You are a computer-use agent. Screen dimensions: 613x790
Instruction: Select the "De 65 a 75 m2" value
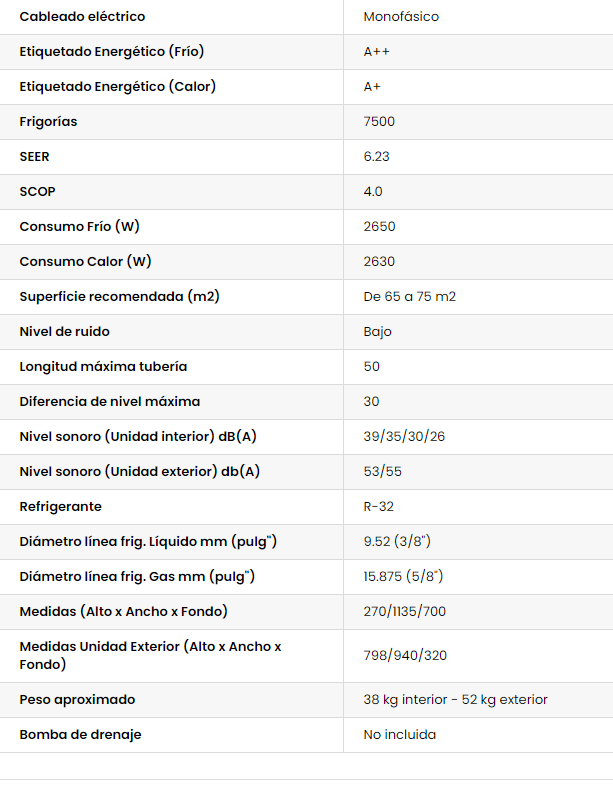(x=410, y=297)
